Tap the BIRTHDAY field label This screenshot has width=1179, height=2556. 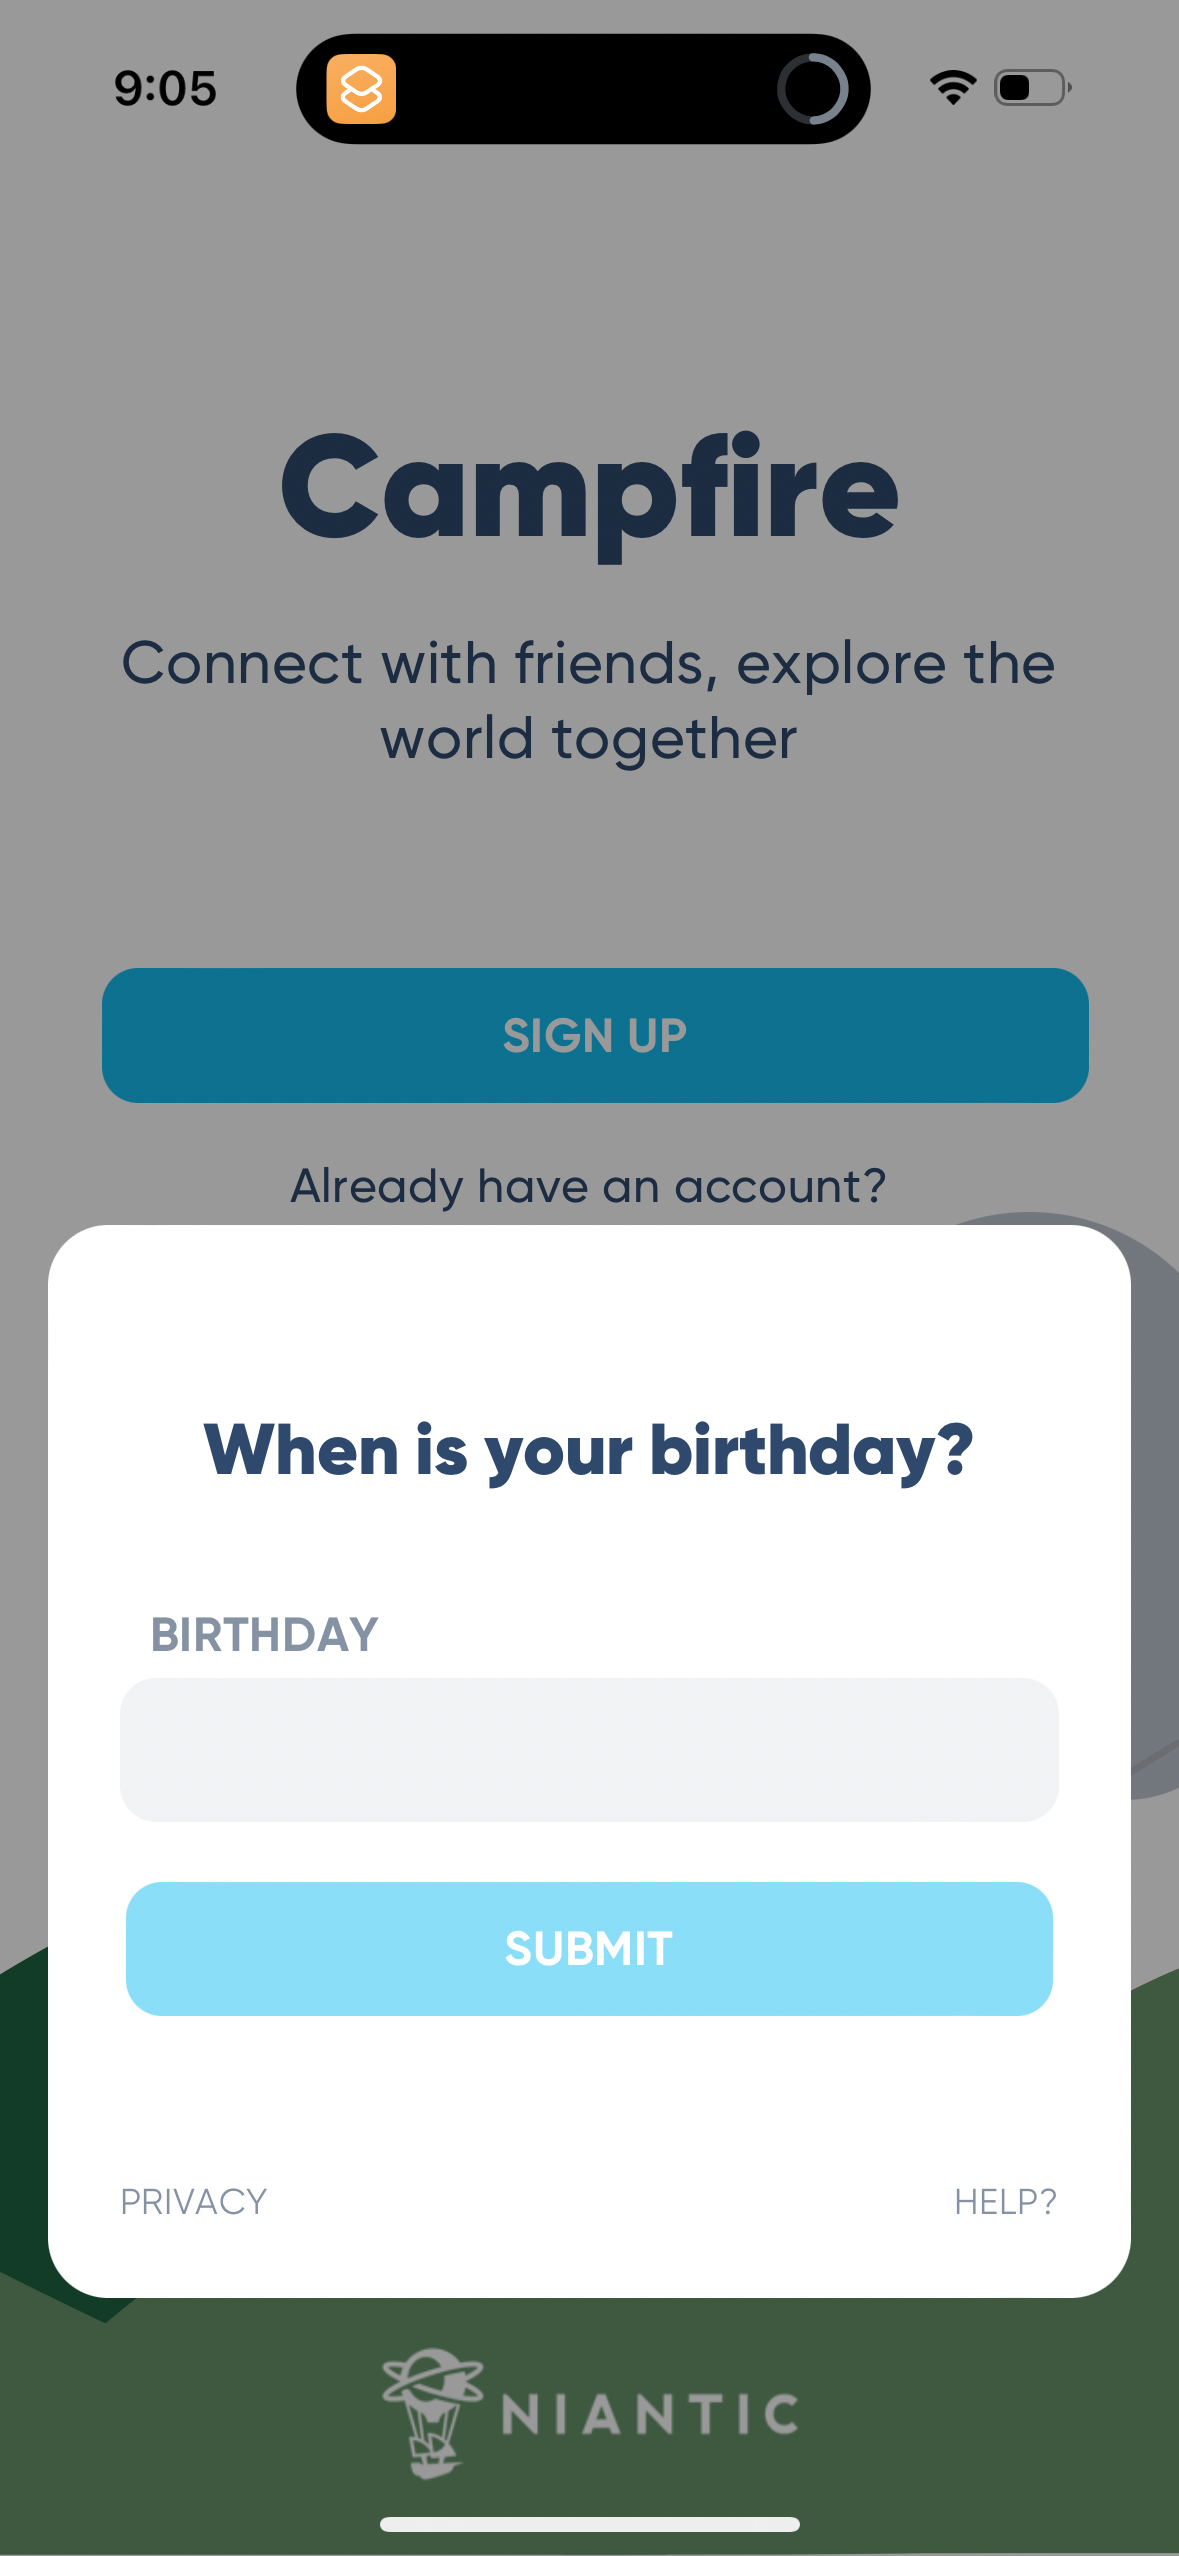click(x=264, y=1635)
